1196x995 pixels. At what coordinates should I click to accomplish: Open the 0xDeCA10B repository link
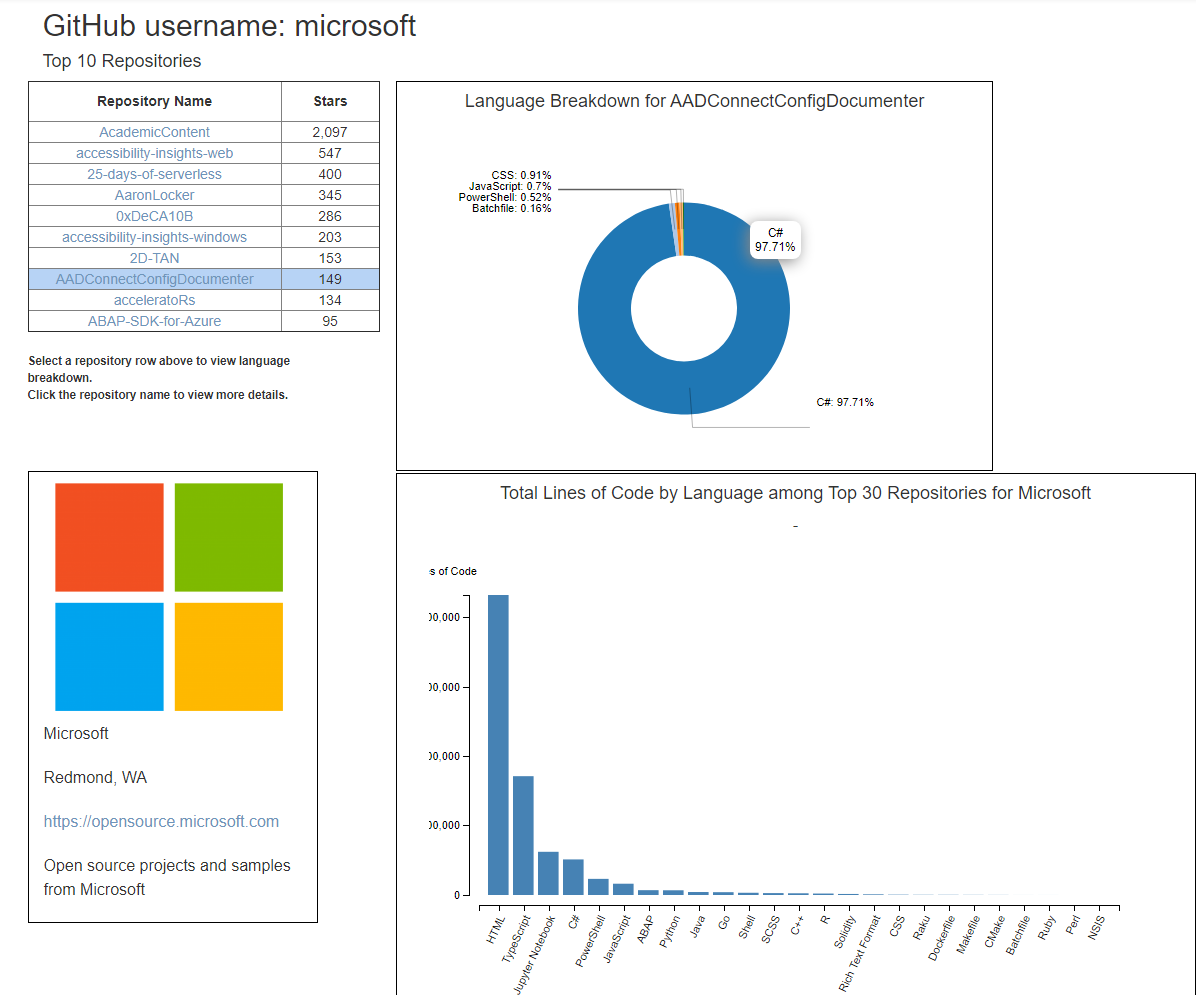point(154,216)
